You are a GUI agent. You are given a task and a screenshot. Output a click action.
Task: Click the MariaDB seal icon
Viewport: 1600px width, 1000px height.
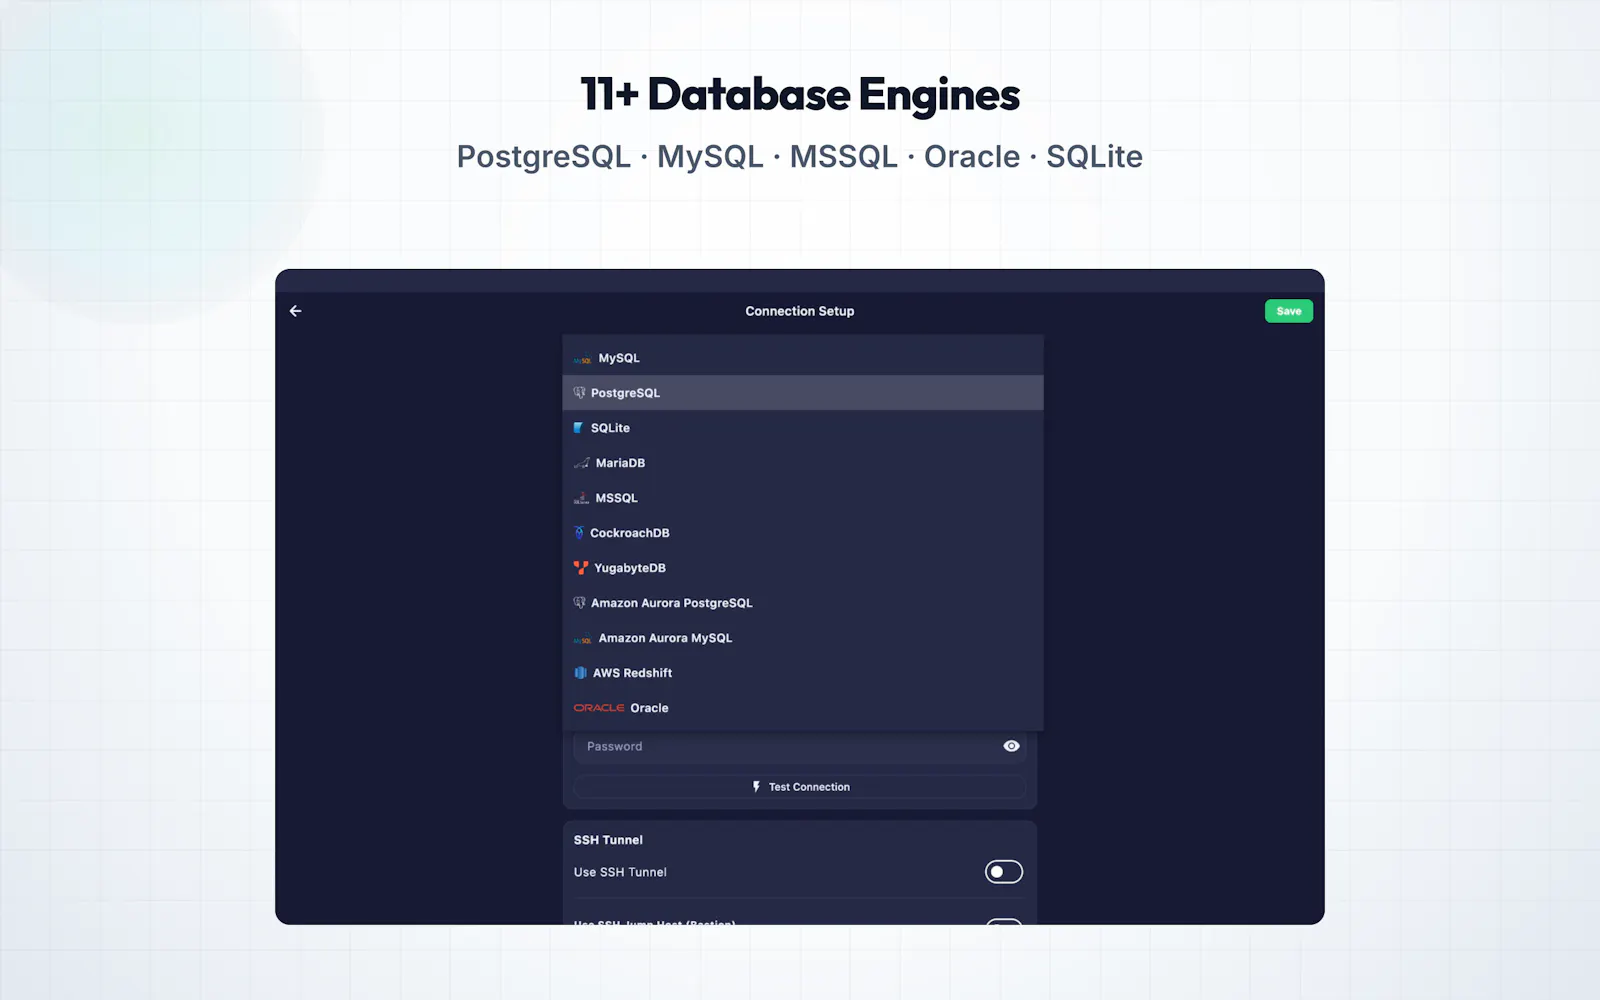pyautogui.click(x=581, y=463)
